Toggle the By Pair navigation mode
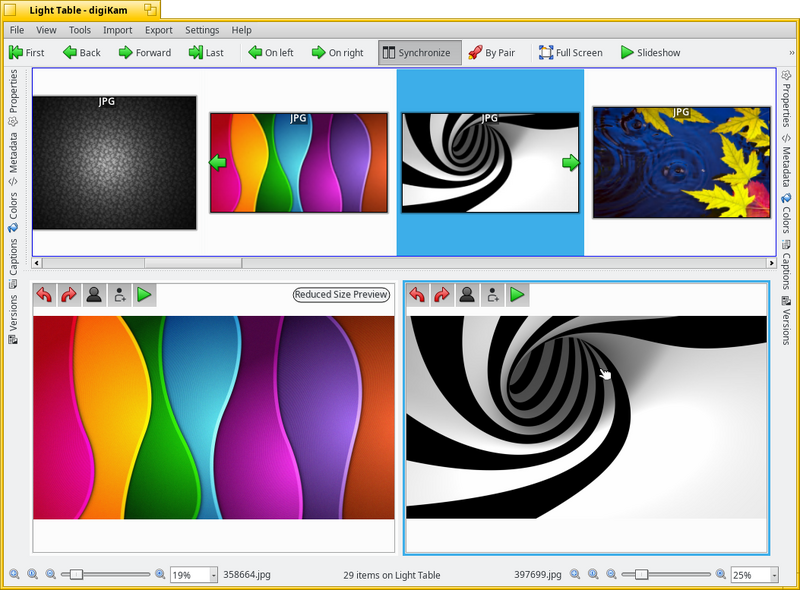Image resolution: width=800 pixels, height=590 pixels. (x=492, y=53)
